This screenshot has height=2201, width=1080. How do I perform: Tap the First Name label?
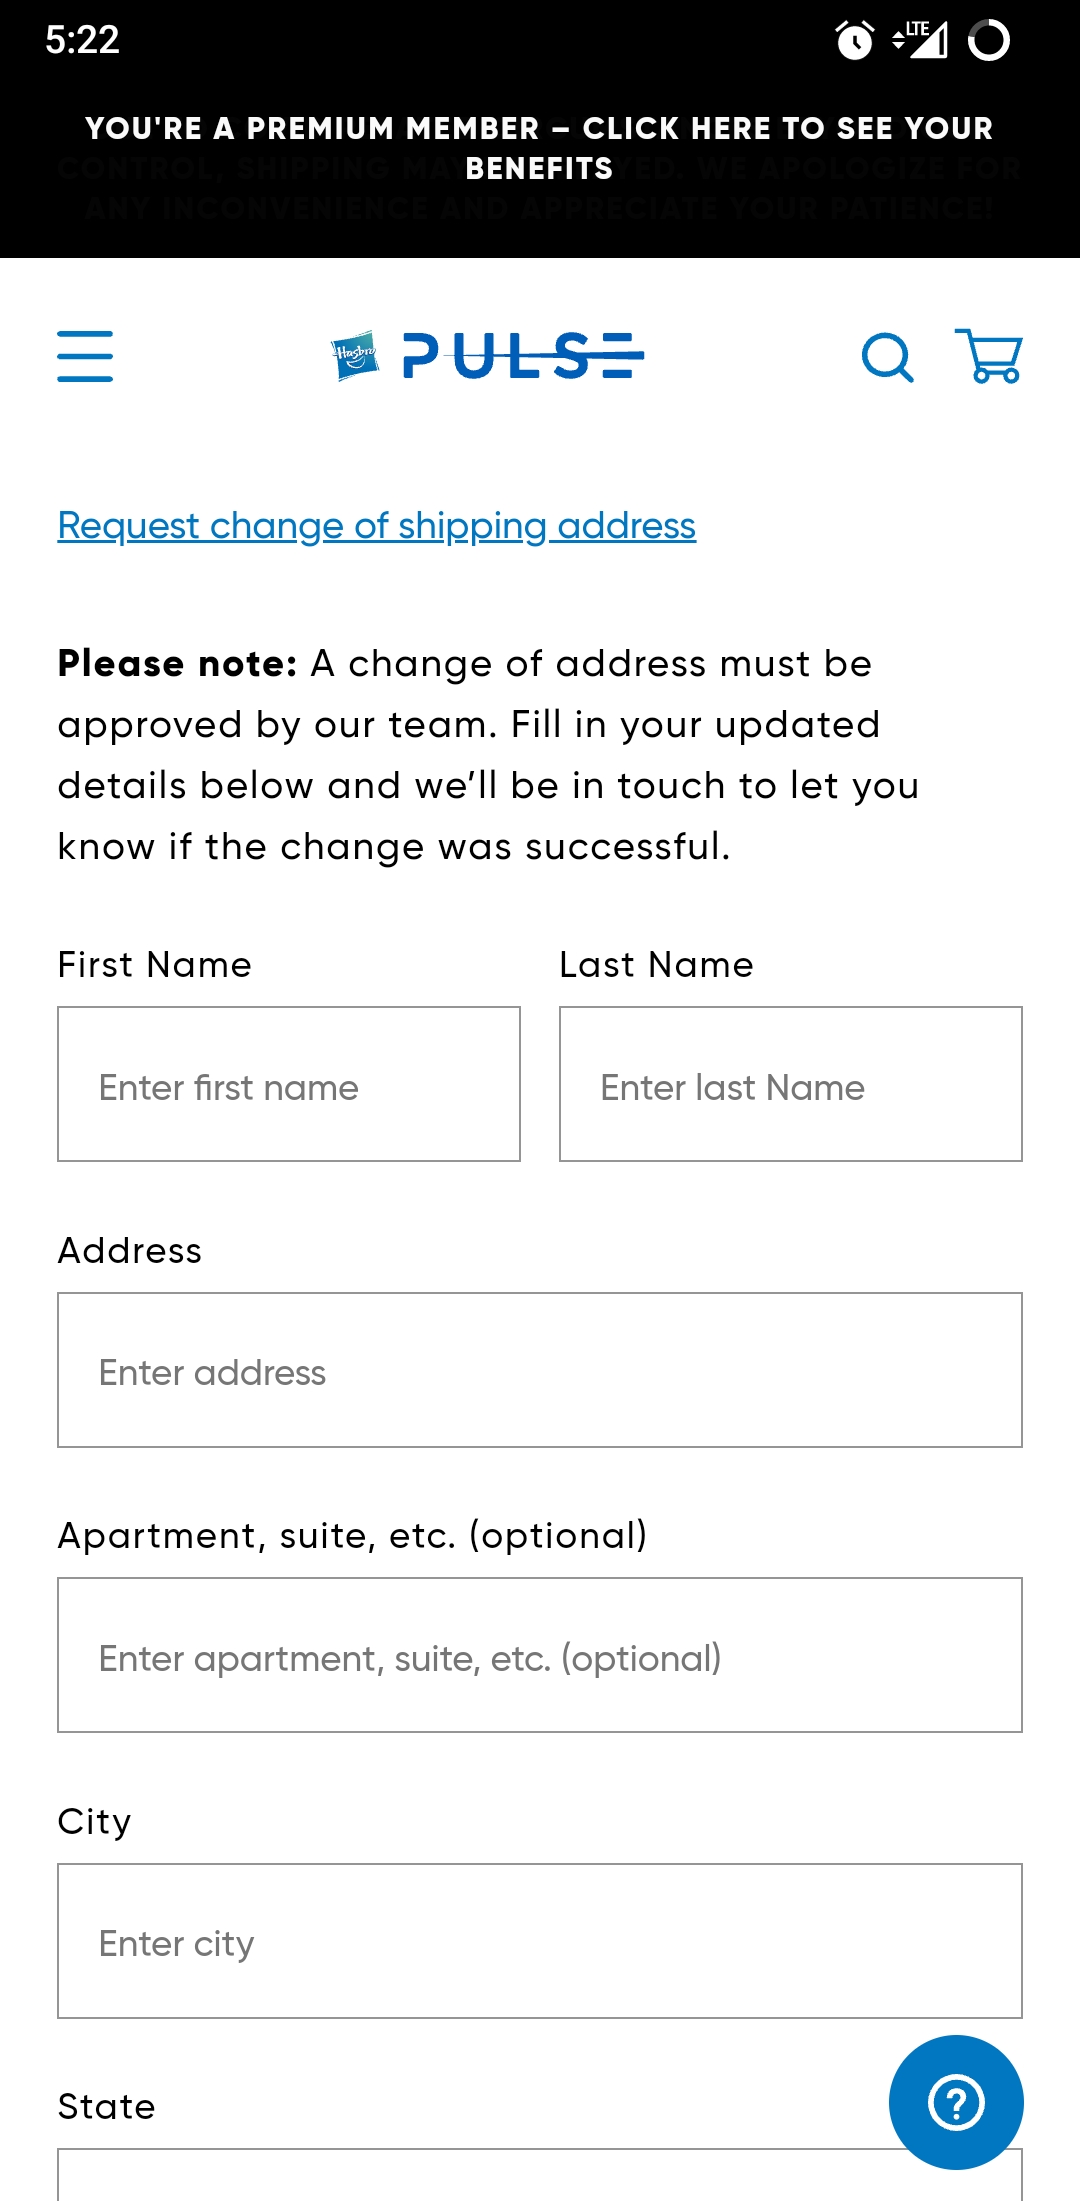pos(155,965)
